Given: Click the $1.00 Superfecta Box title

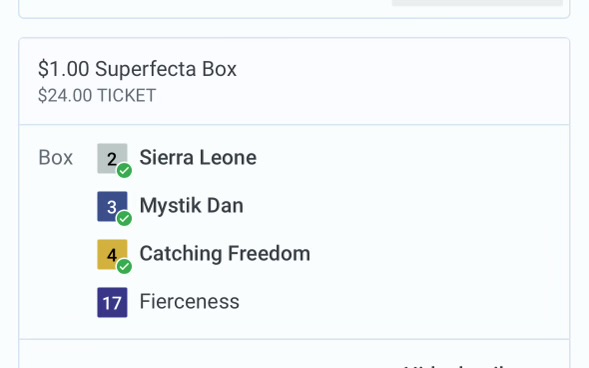Looking at the screenshot, I should 137,69.
